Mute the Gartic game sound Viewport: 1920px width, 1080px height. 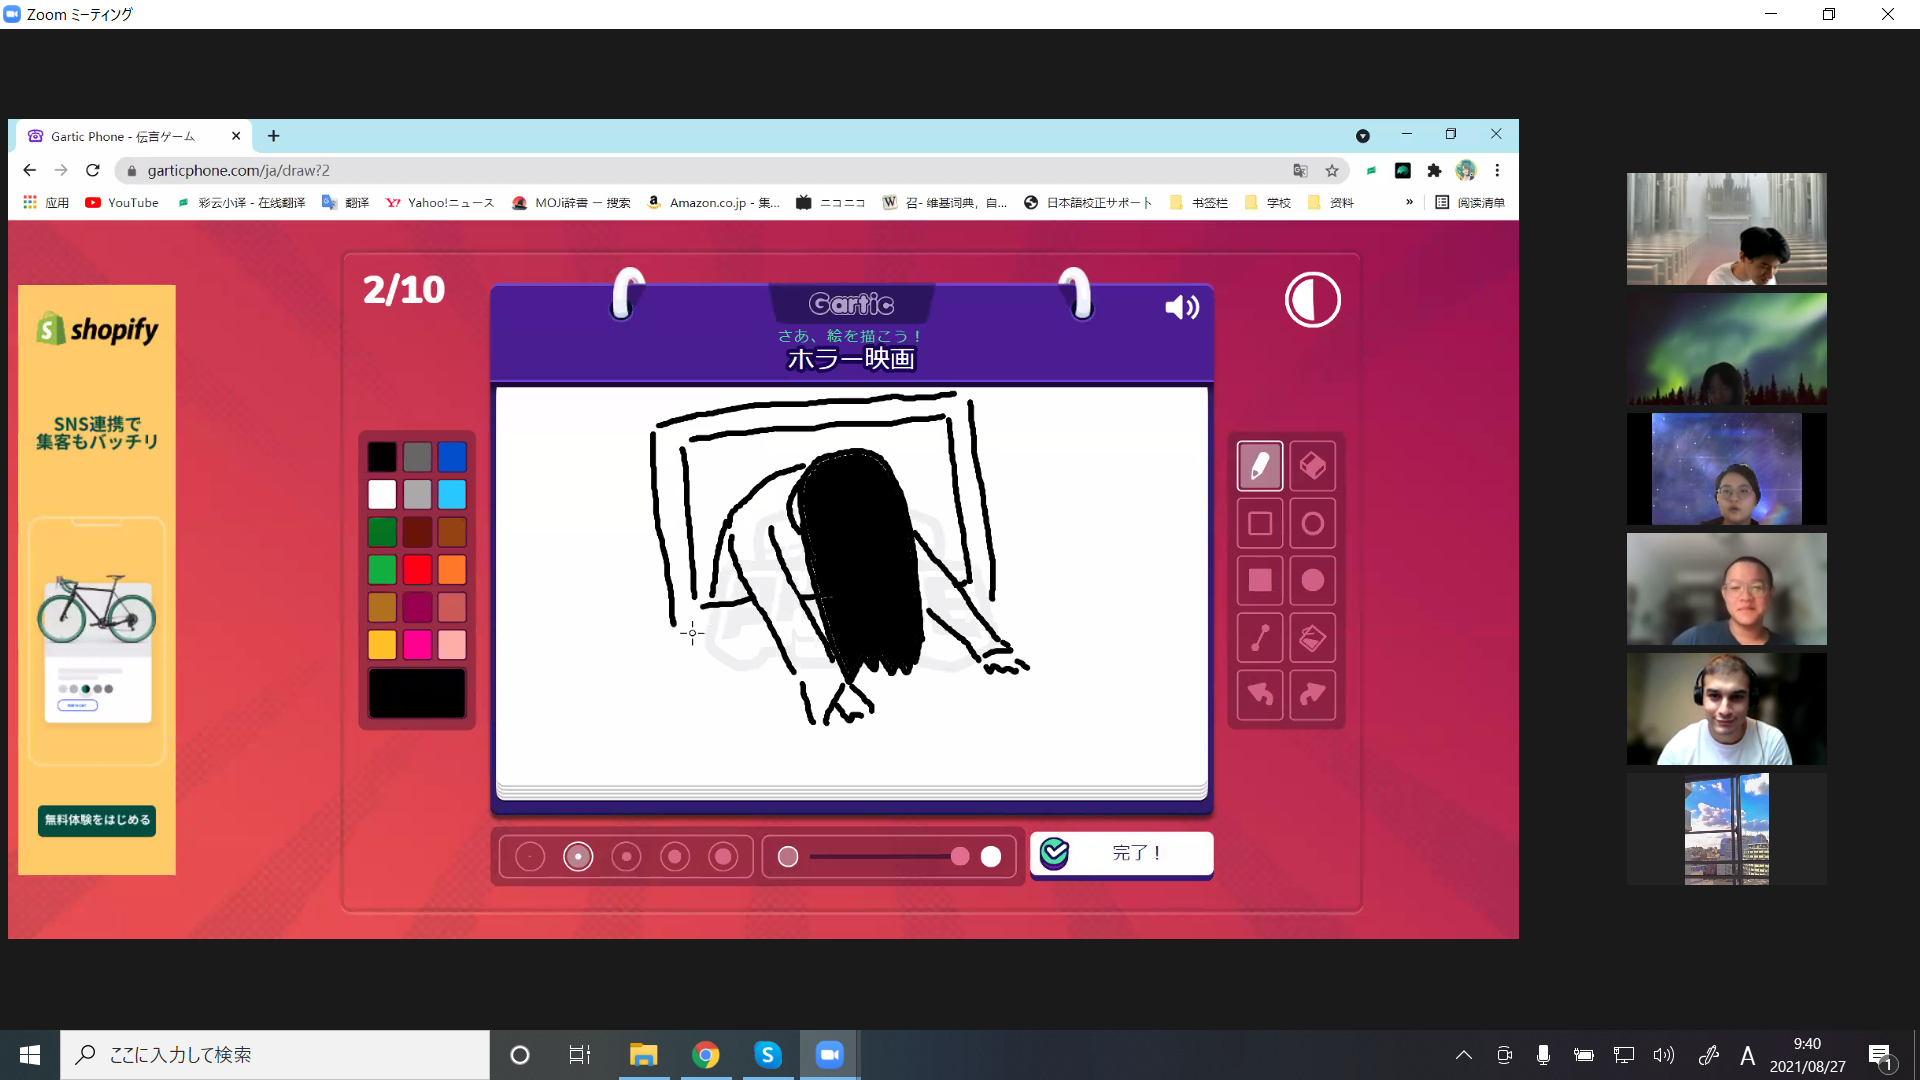(1182, 307)
